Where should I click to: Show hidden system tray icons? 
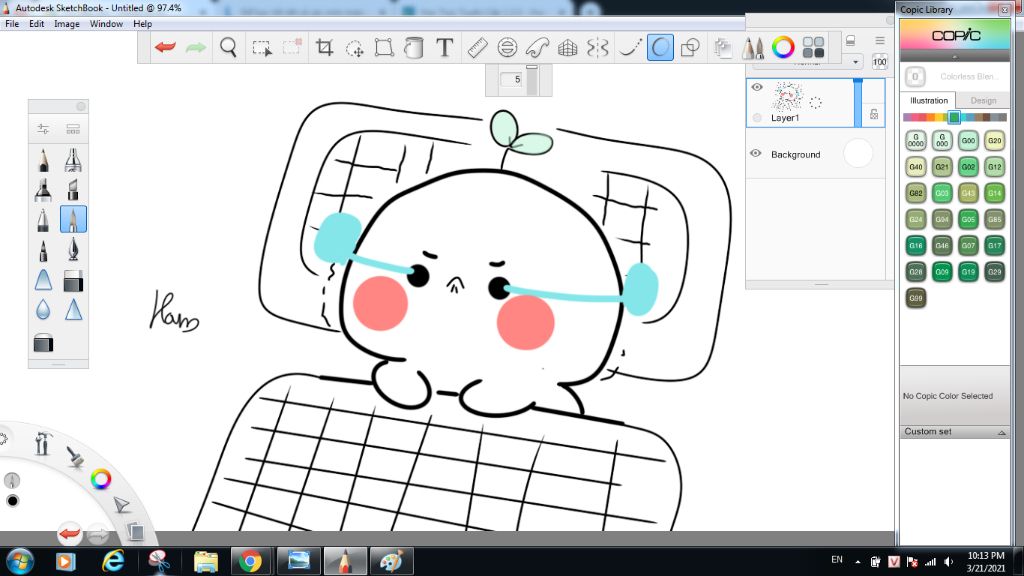tap(857, 561)
